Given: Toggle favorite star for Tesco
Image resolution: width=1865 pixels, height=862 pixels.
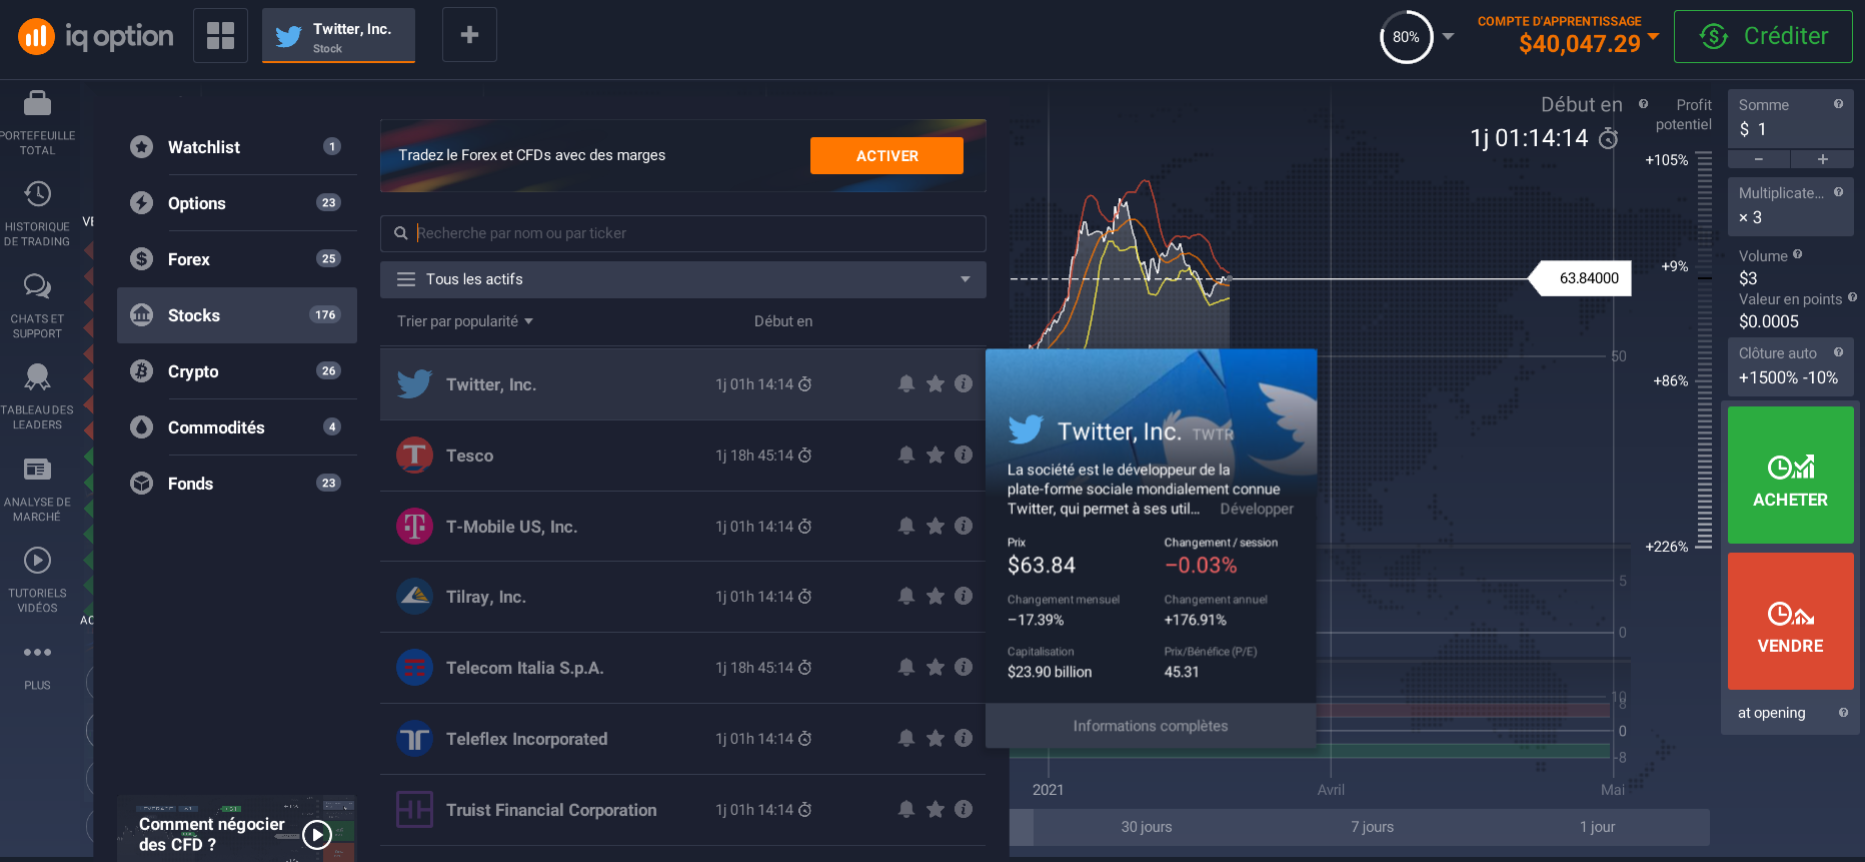Looking at the screenshot, I should pyautogui.click(x=935, y=455).
